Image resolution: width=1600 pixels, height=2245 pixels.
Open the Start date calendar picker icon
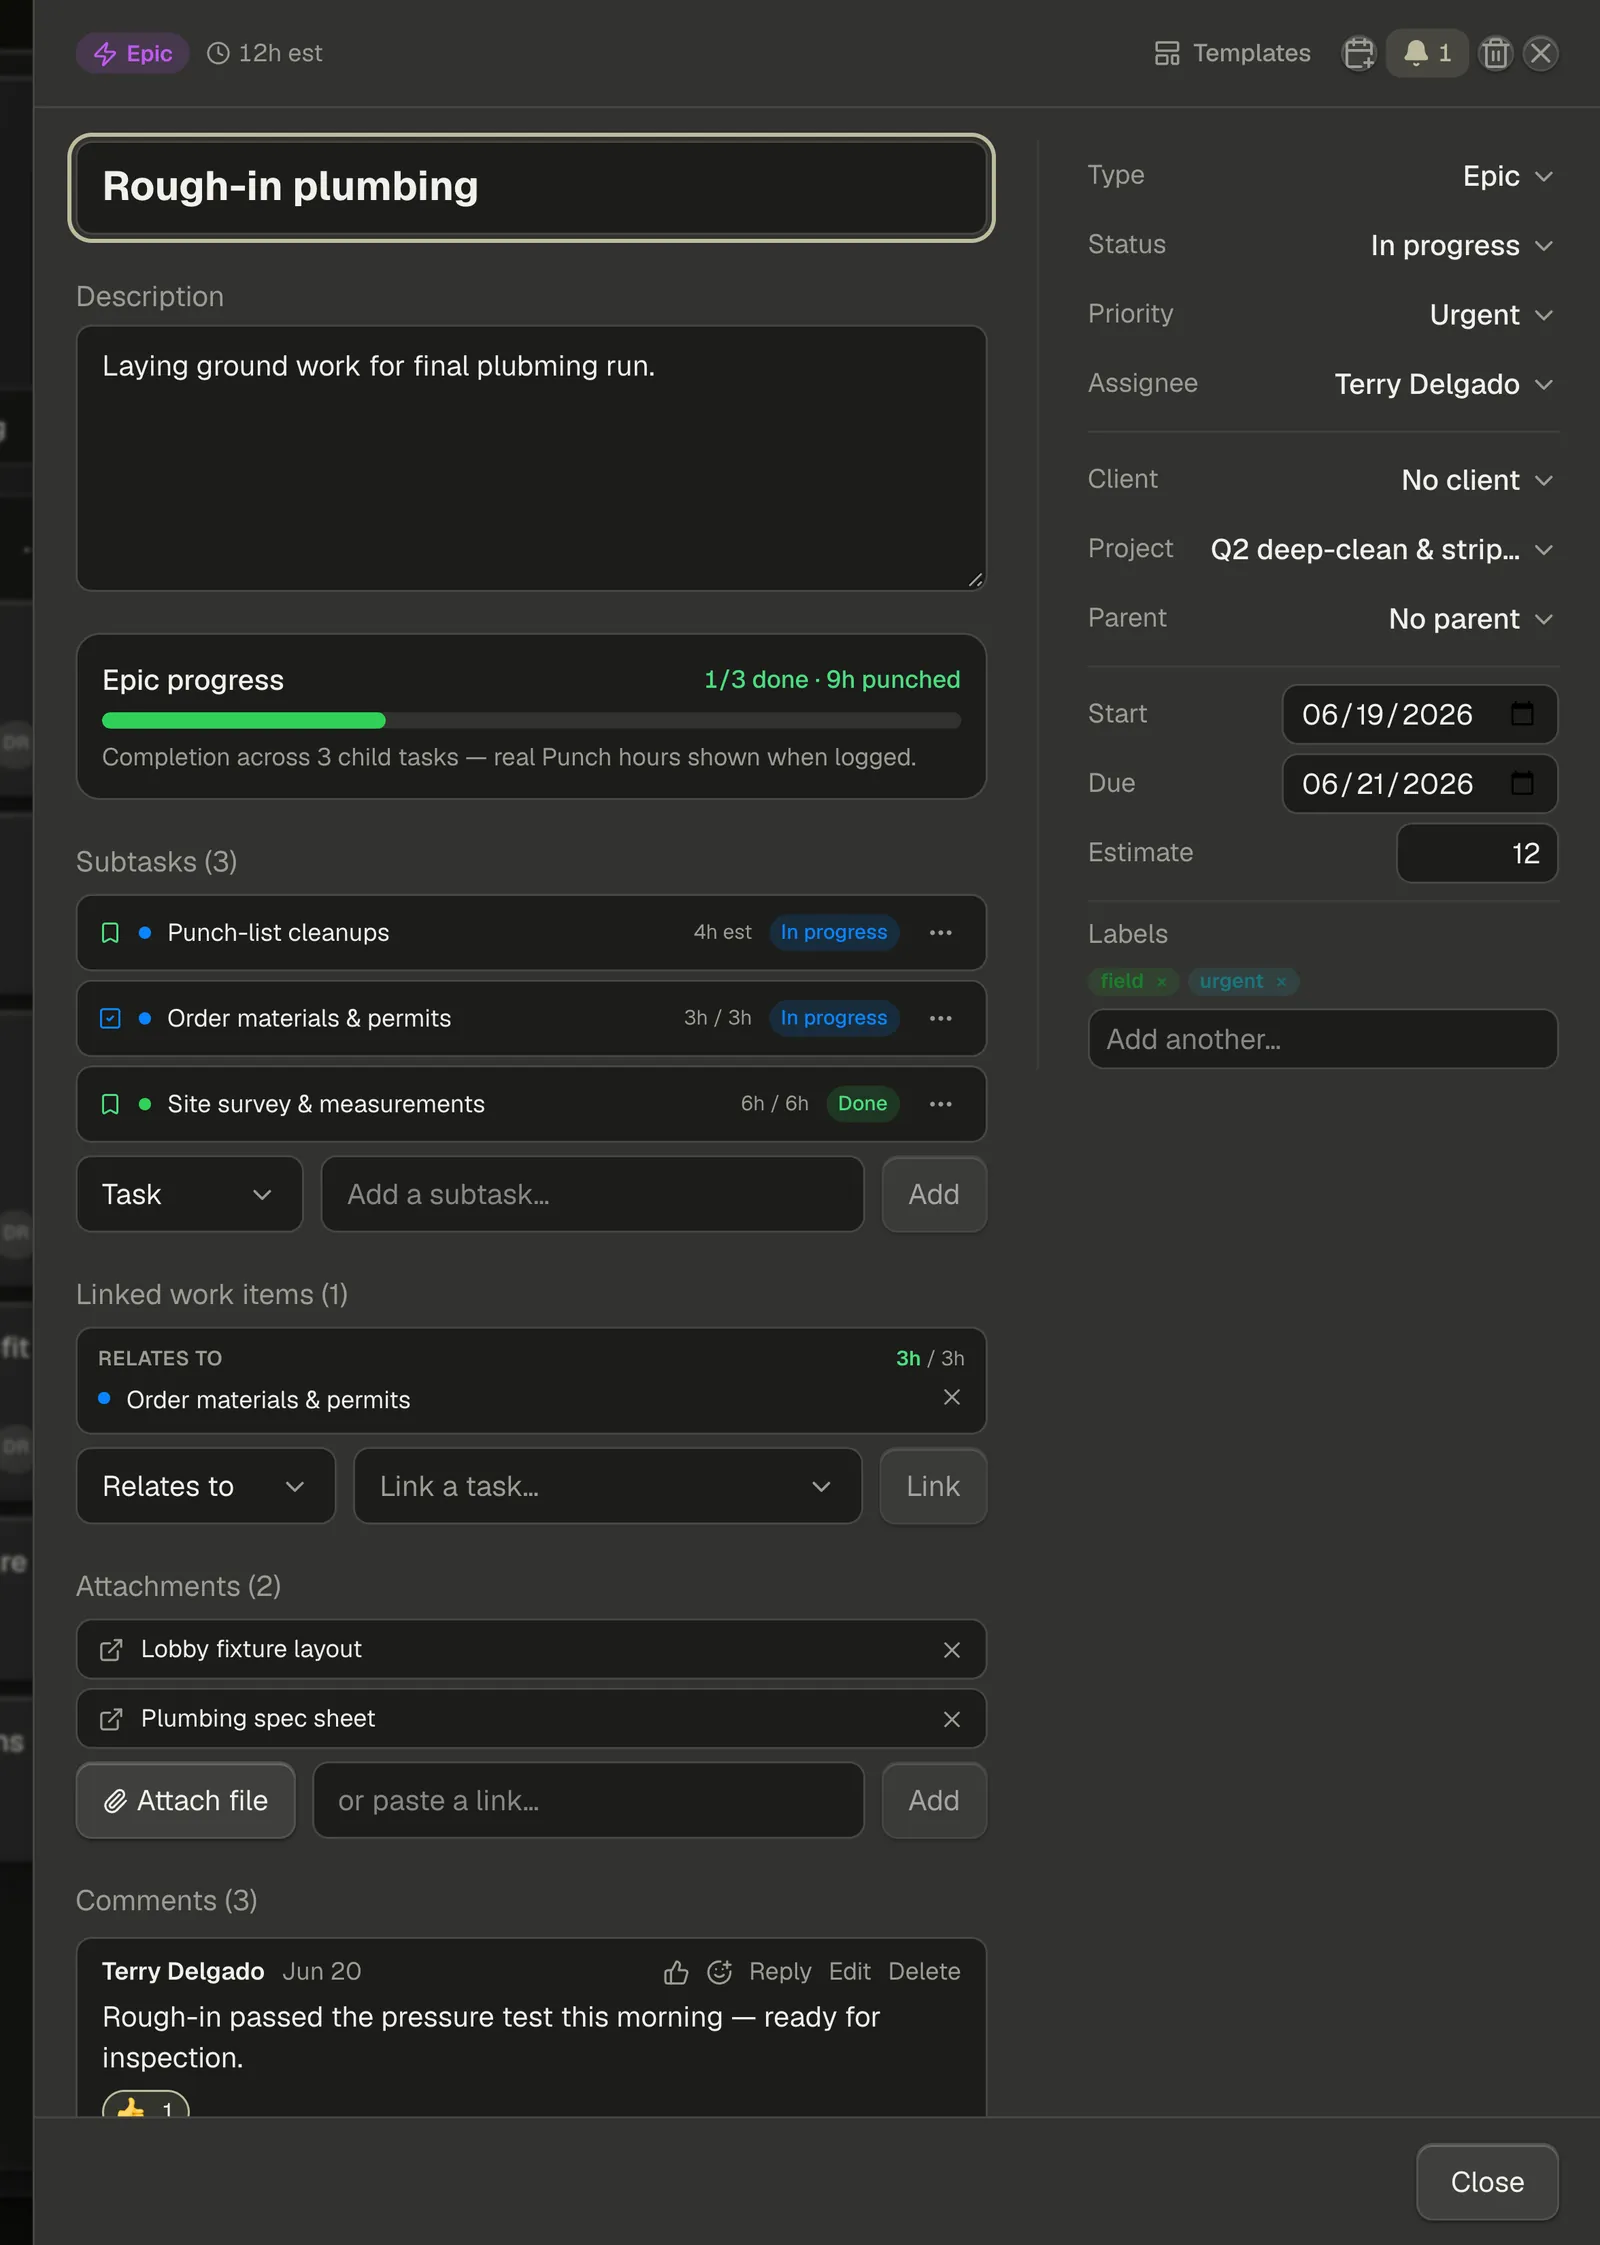pos(1522,714)
